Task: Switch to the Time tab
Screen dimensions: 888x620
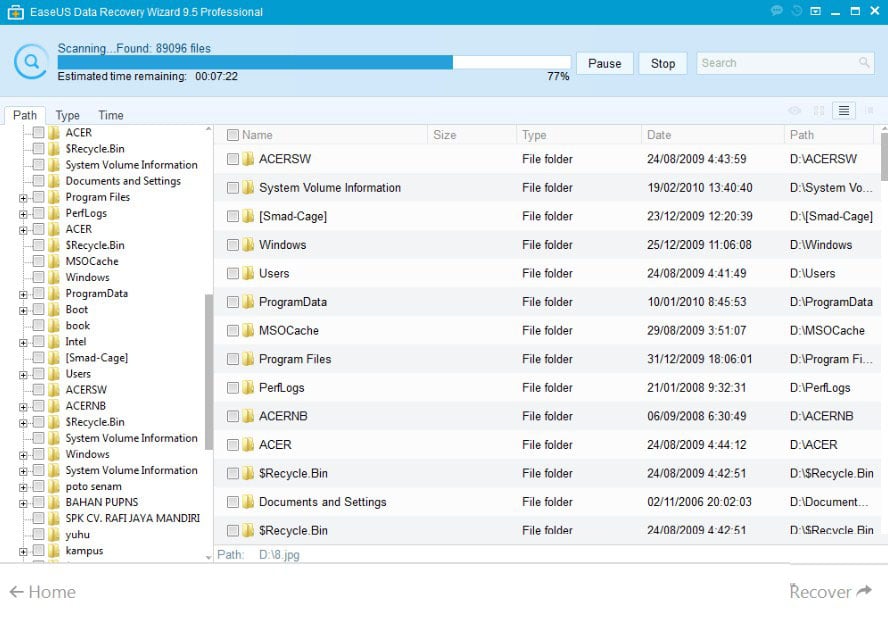Action: coord(110,115)
